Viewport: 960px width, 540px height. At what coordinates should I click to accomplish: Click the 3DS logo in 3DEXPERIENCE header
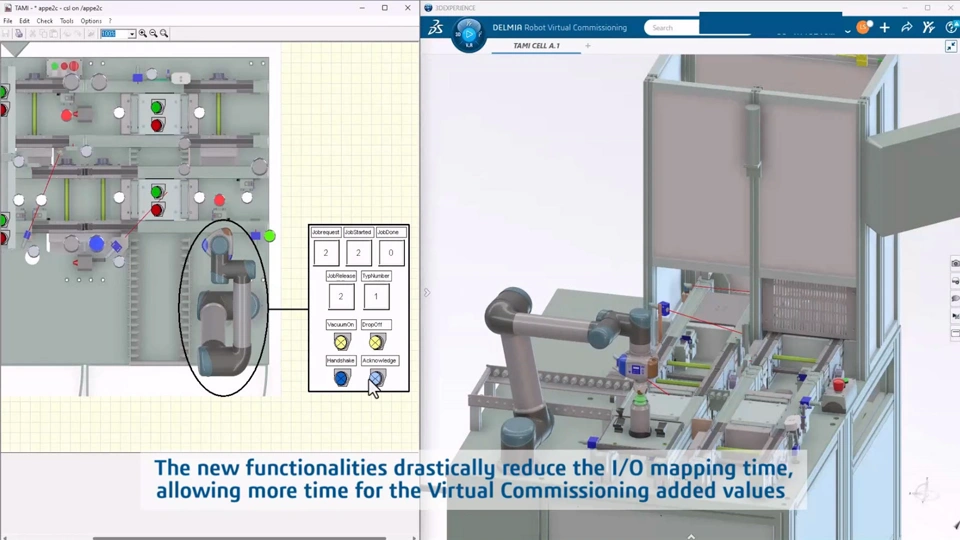(x=435, y=28)
